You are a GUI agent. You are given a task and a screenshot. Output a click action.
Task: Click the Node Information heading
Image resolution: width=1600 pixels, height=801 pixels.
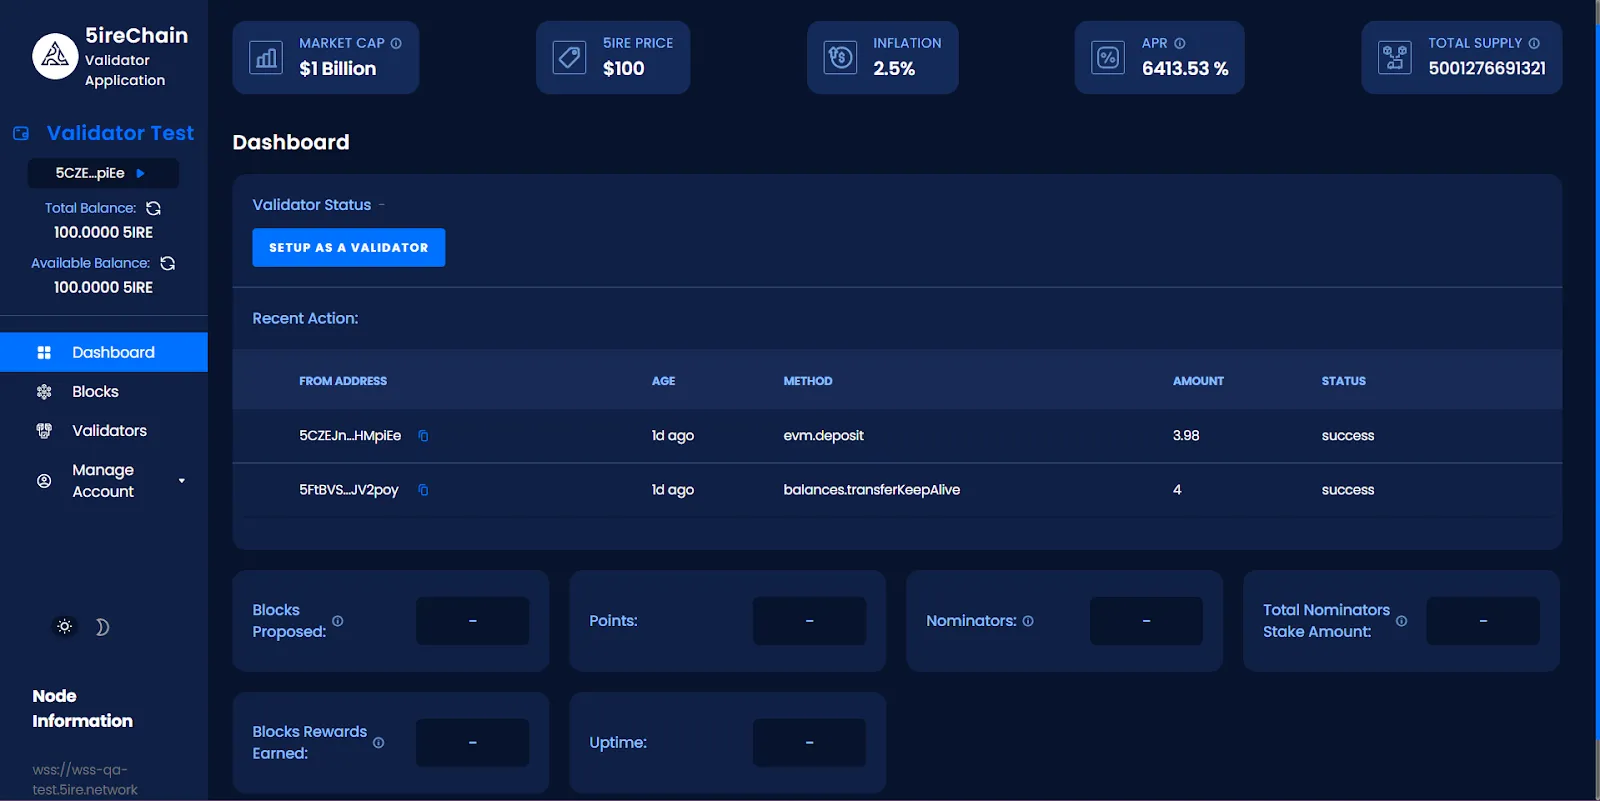82,708
